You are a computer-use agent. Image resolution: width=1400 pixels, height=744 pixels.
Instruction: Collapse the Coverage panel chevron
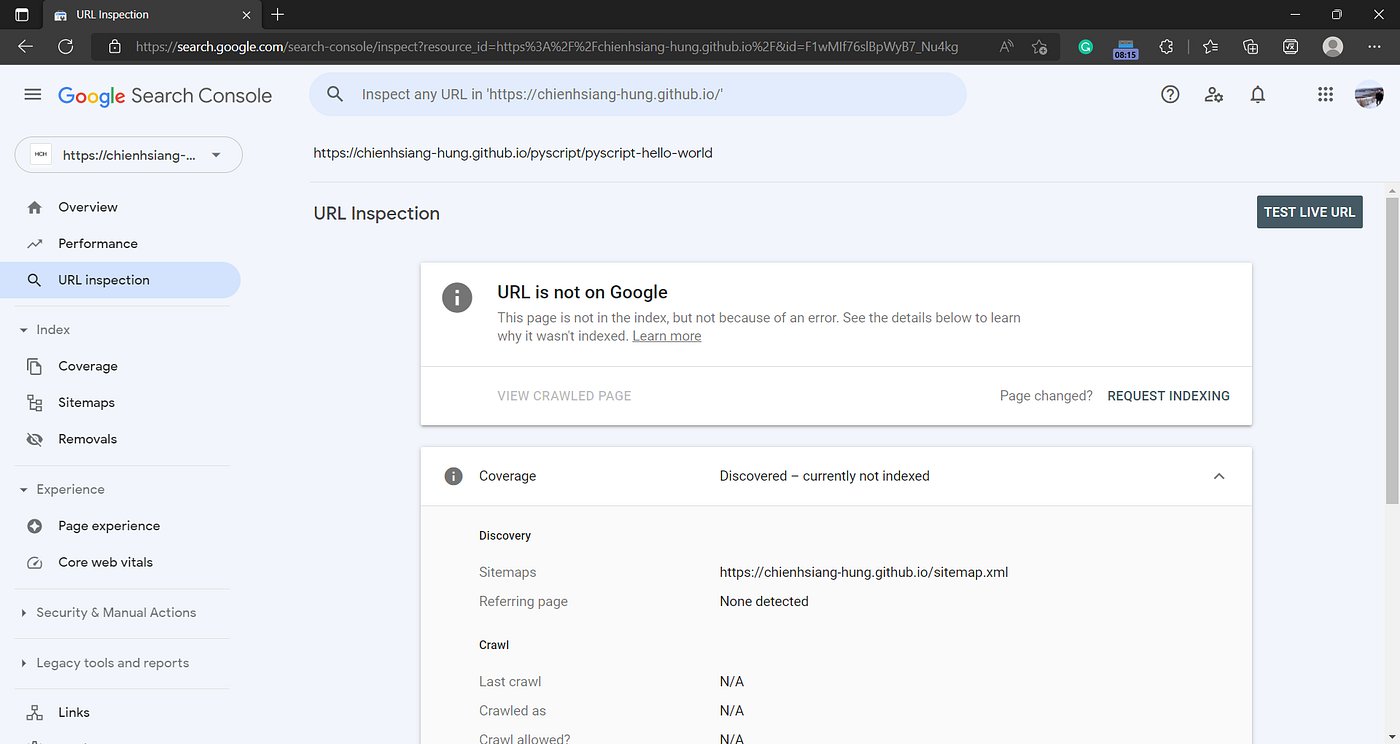coord(1219,476)
